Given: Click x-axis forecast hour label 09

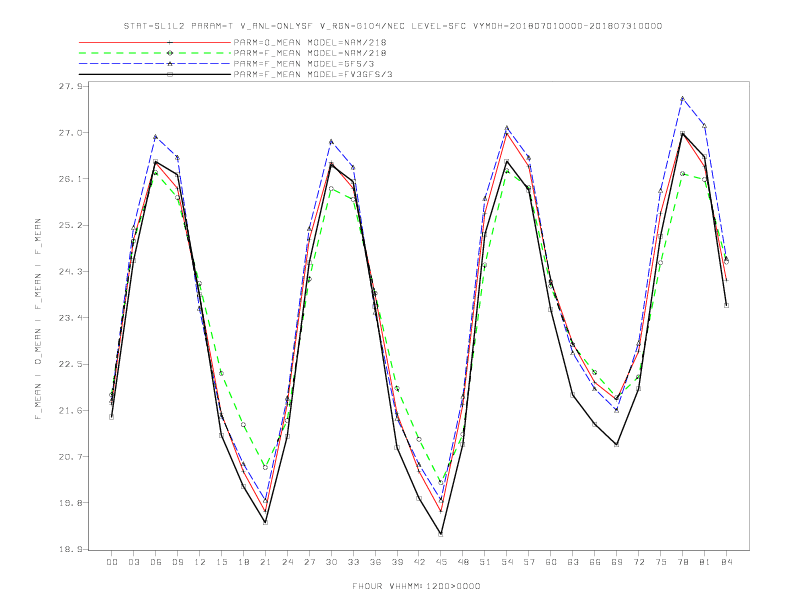Looking at the screenshot, I should (177, 562).
